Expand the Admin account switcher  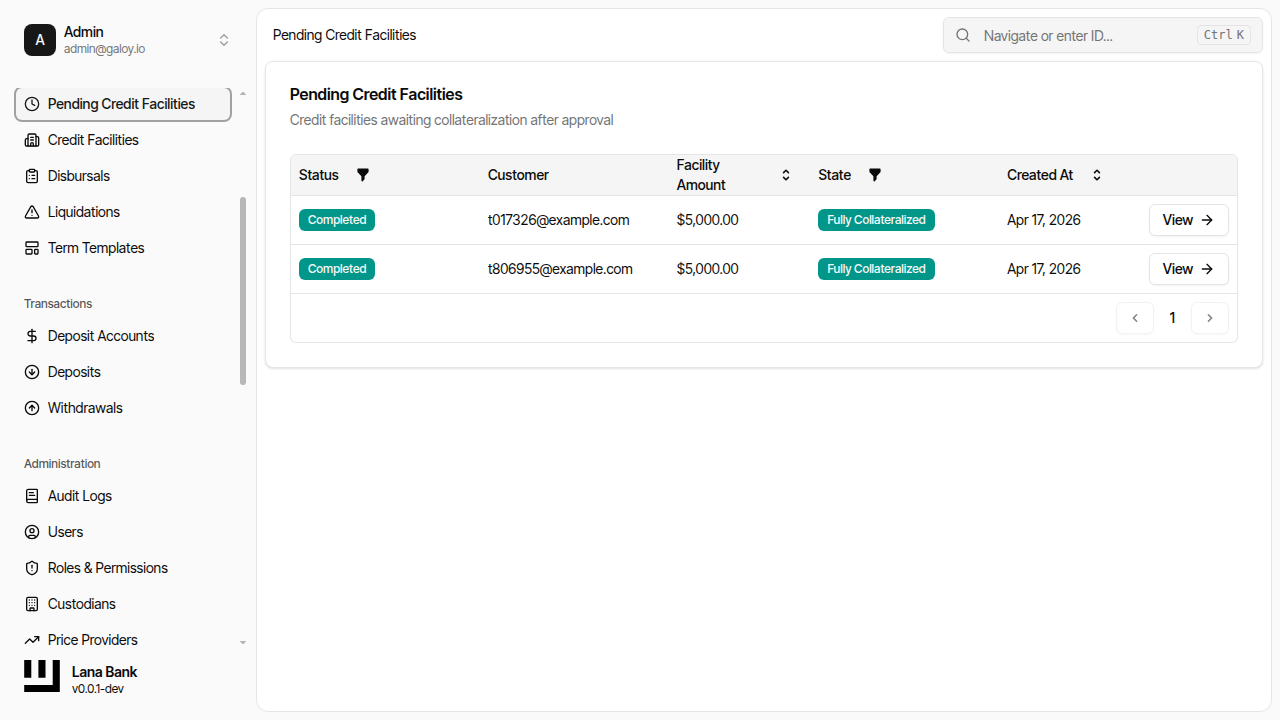point(224,40)
